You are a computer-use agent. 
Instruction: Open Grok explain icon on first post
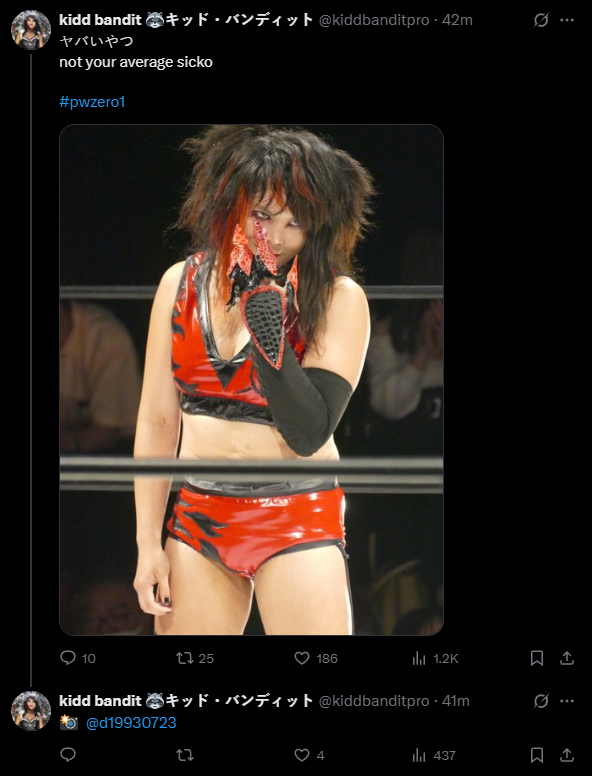click(x=541, y=20)
